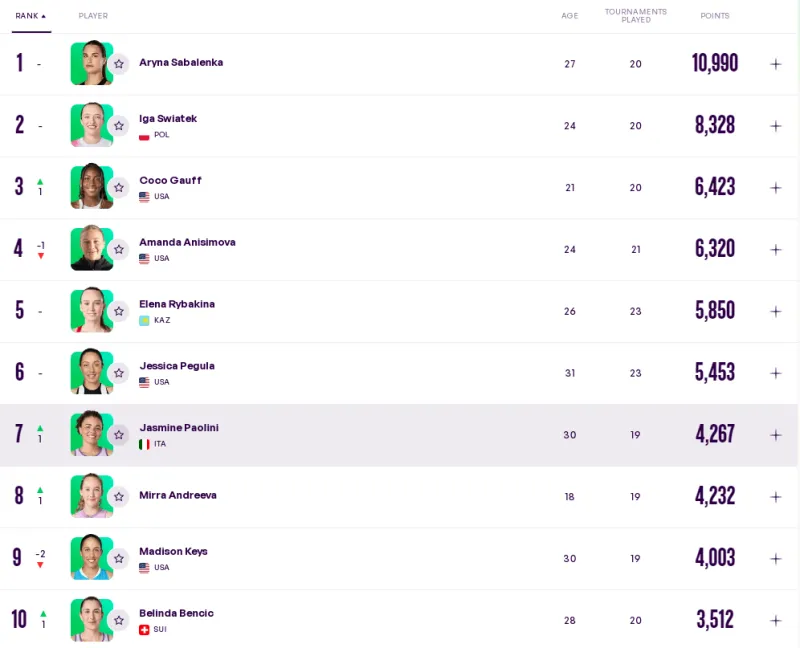Click star icon next to Mirra Andreeva

point(119,497)
